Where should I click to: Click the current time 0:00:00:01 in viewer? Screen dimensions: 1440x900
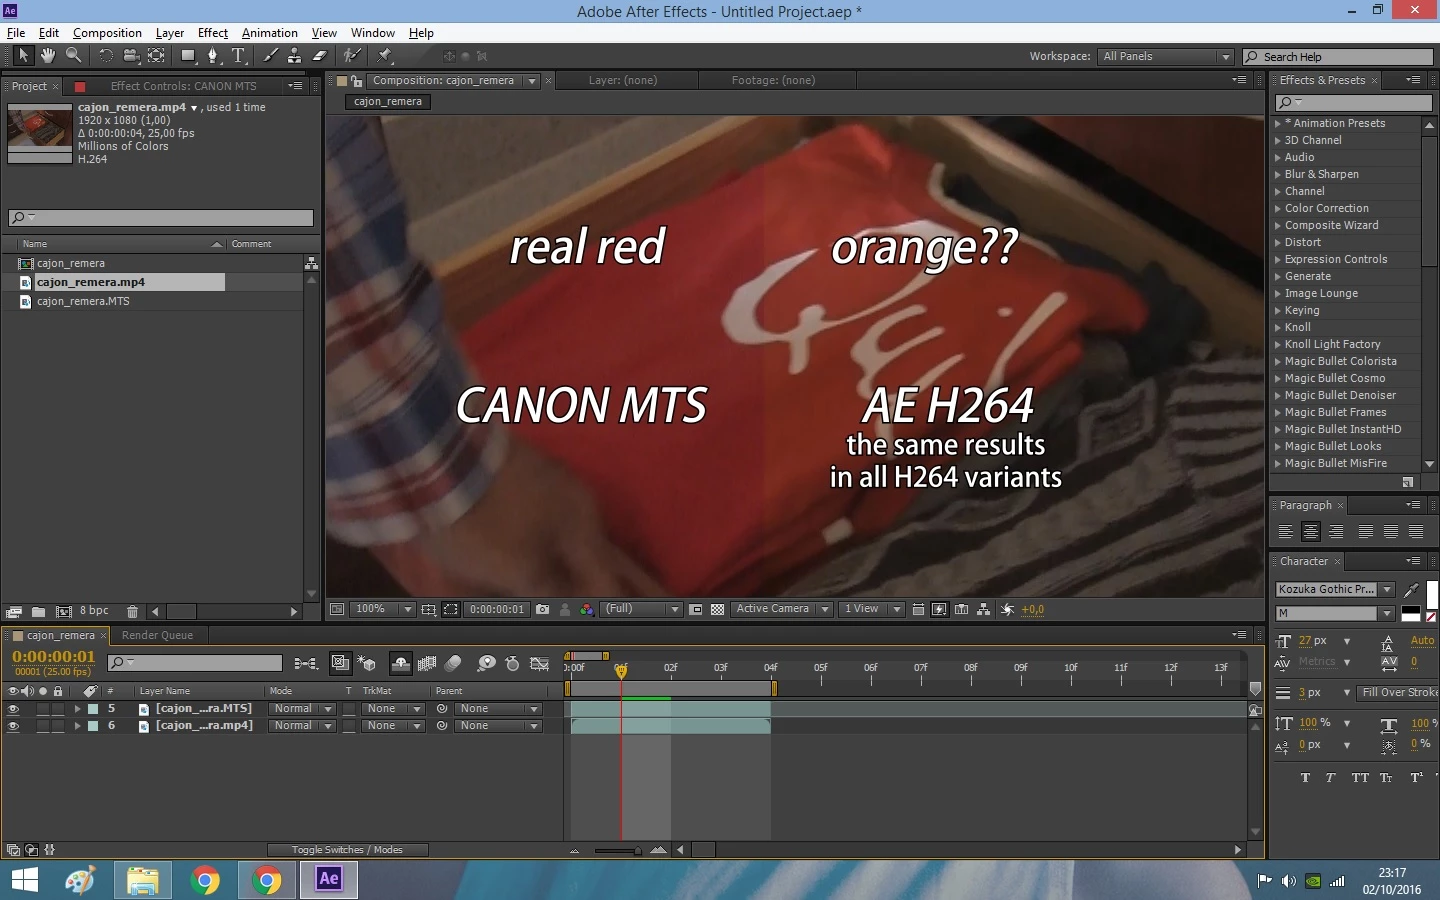pos(497,609)
